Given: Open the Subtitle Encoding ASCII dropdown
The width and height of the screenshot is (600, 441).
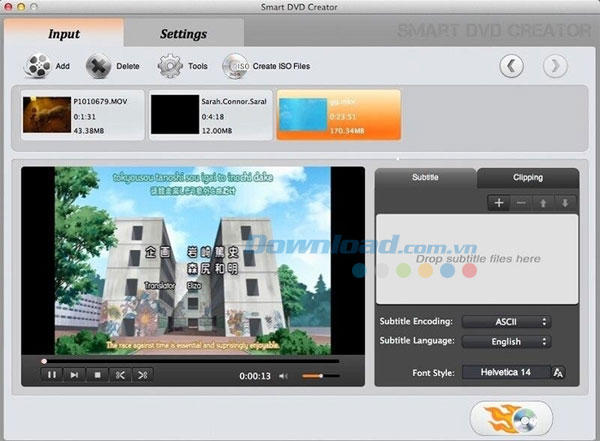Looking at the screenshot, I should click(x=506, y=321).
